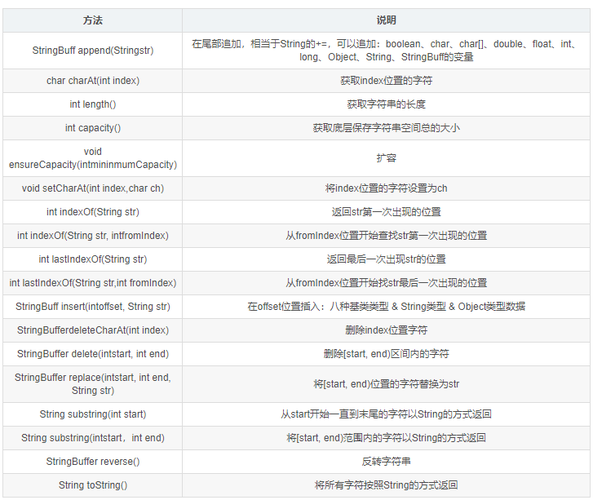
Task: Click the StringBuffer delete(intstart, int end) cell
Action: click(x=93, y=354)
